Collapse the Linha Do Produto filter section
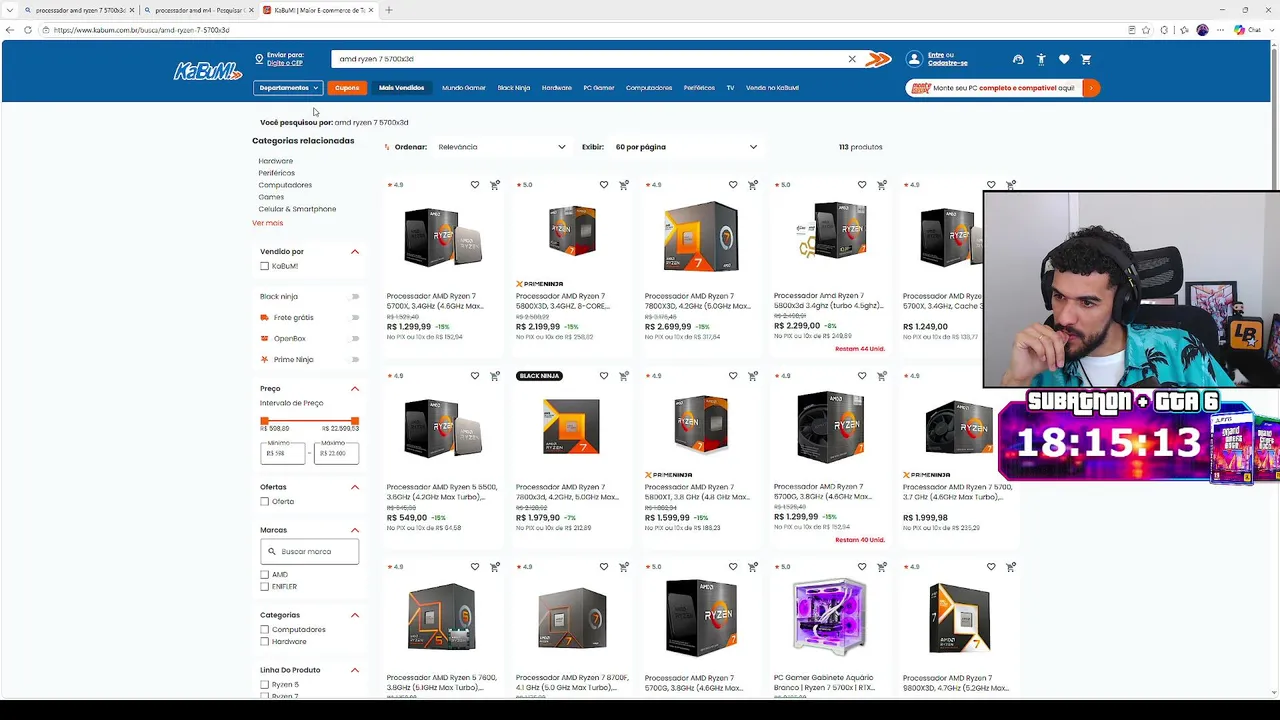This screenshot has width=1280, height=720. (355, 670)
